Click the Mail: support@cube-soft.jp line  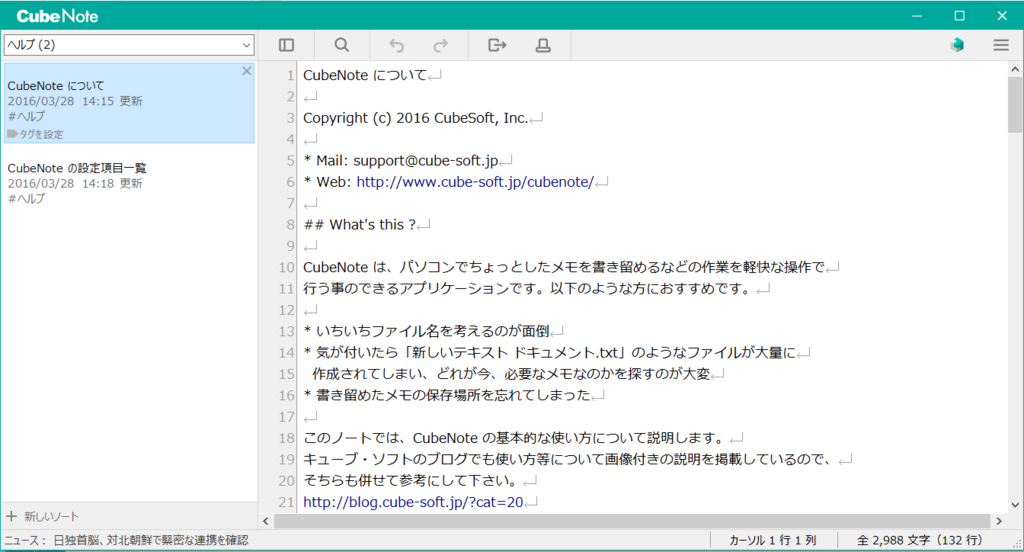point(401,160)
